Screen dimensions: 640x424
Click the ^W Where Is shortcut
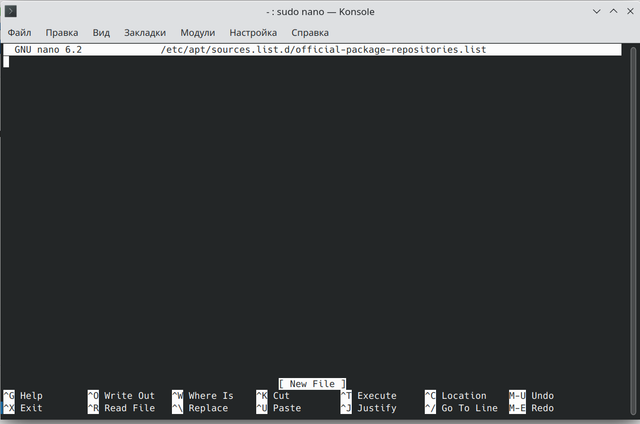(x=203, y=396)
